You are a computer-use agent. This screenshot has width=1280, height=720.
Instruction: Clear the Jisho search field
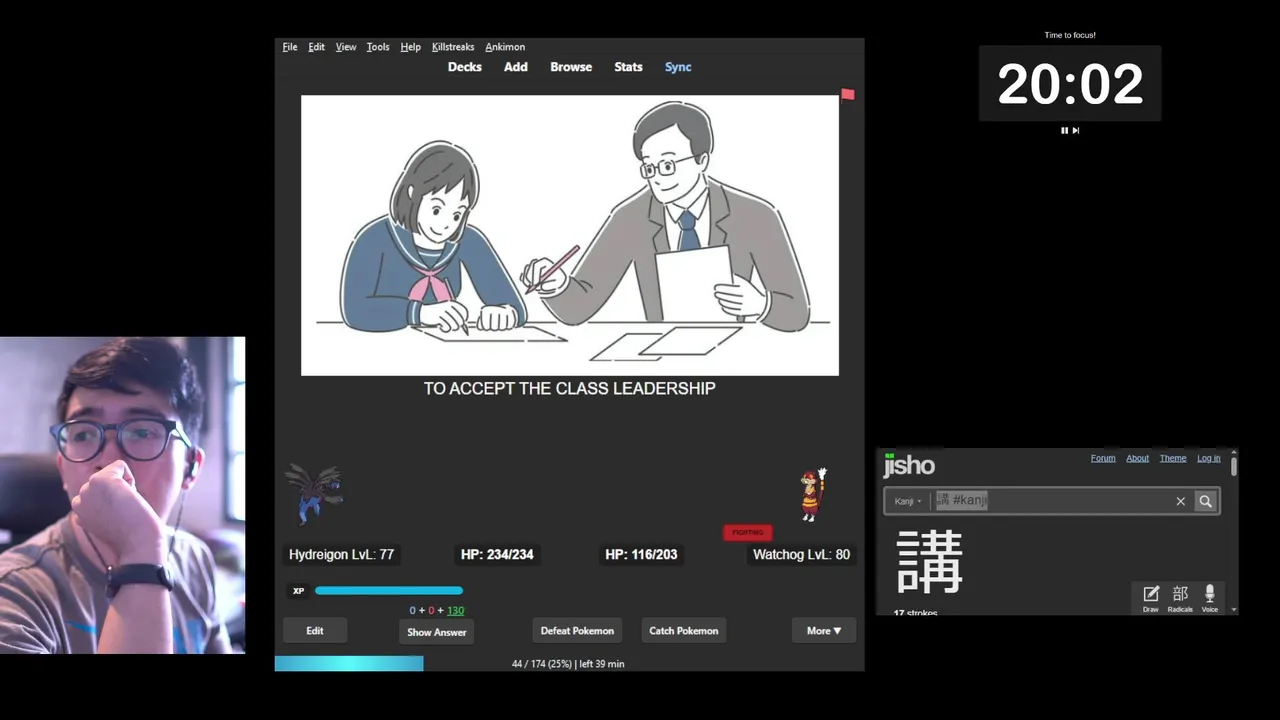coord(1180,501)
